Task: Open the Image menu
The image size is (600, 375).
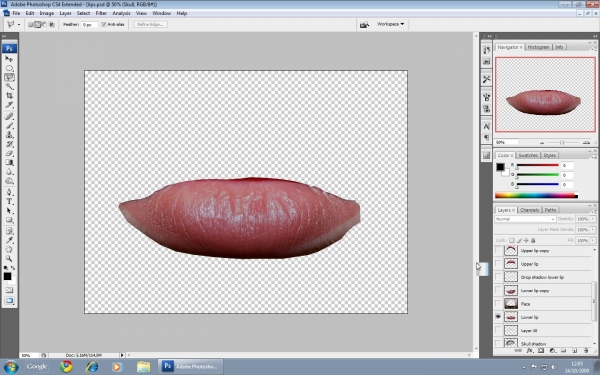Action: [47, 13]
